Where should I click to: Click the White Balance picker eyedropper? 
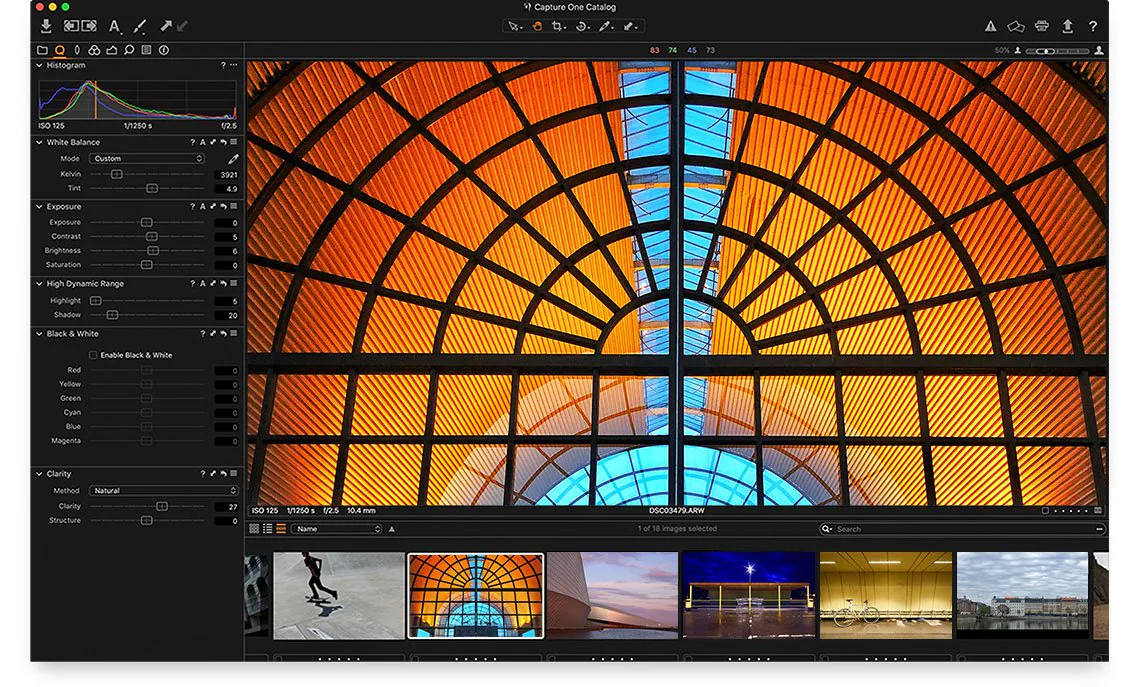[x=233, y=158]
